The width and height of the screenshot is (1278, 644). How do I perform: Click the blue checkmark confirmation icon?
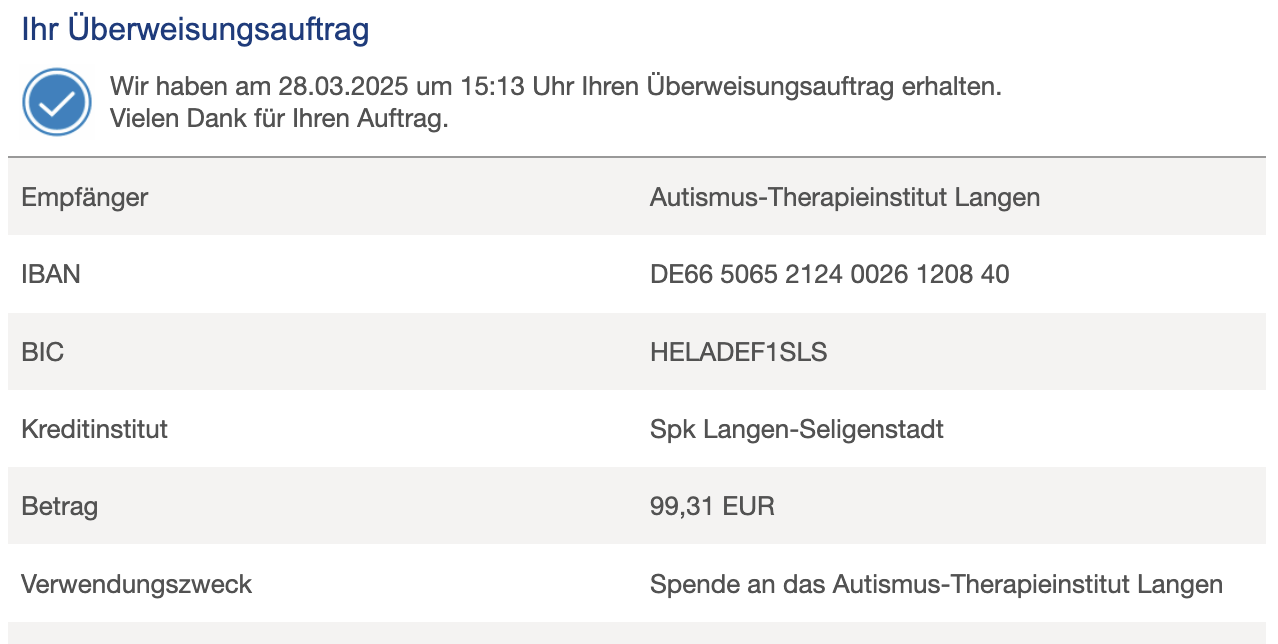point(57,102)
